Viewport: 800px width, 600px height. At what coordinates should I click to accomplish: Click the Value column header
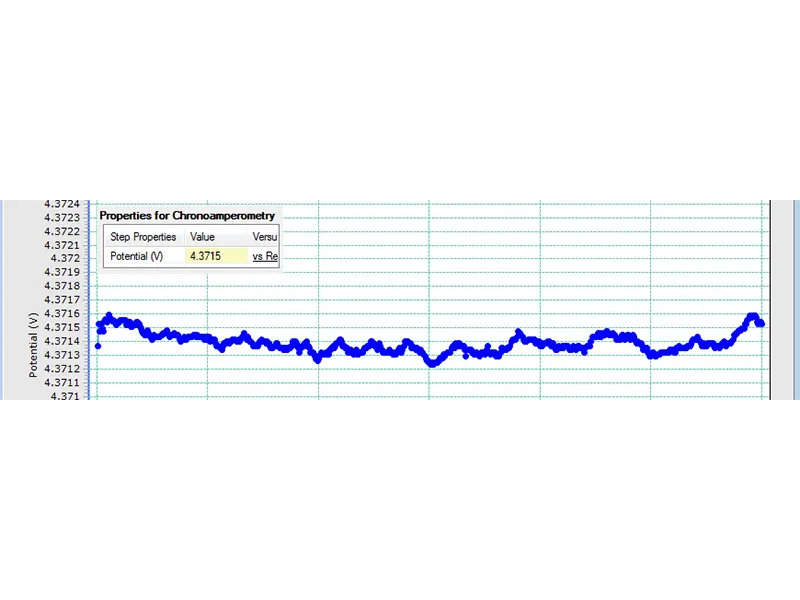203,237
